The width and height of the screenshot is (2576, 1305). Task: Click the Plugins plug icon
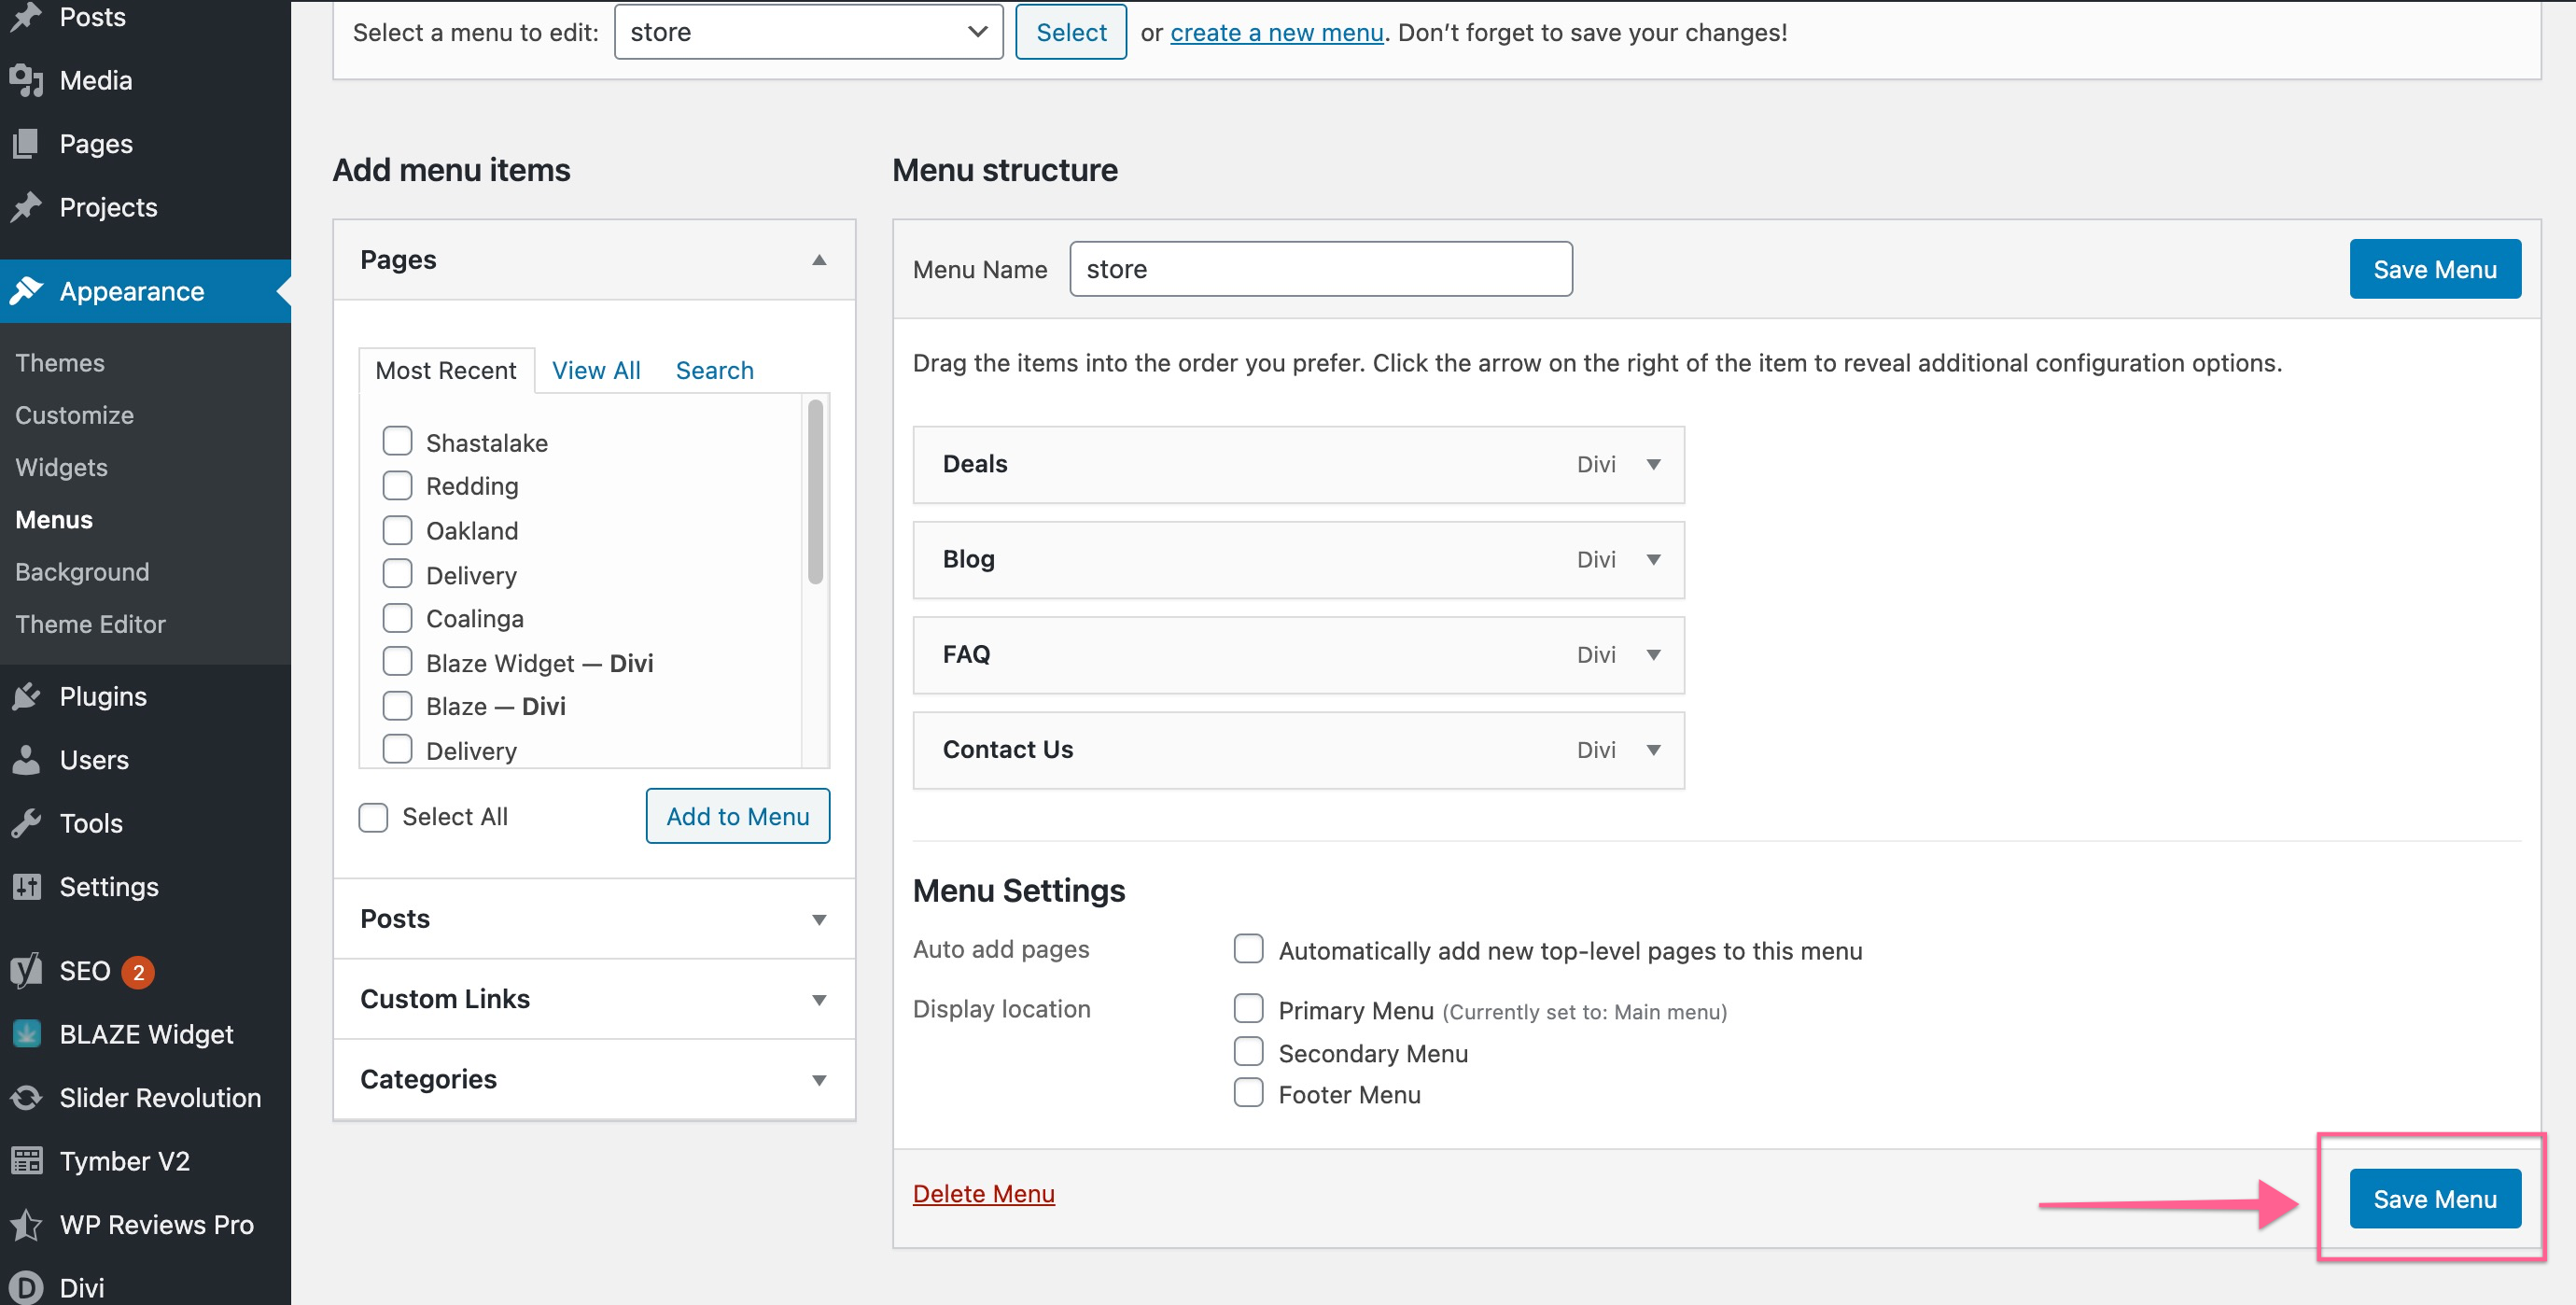tap(26, 696)
